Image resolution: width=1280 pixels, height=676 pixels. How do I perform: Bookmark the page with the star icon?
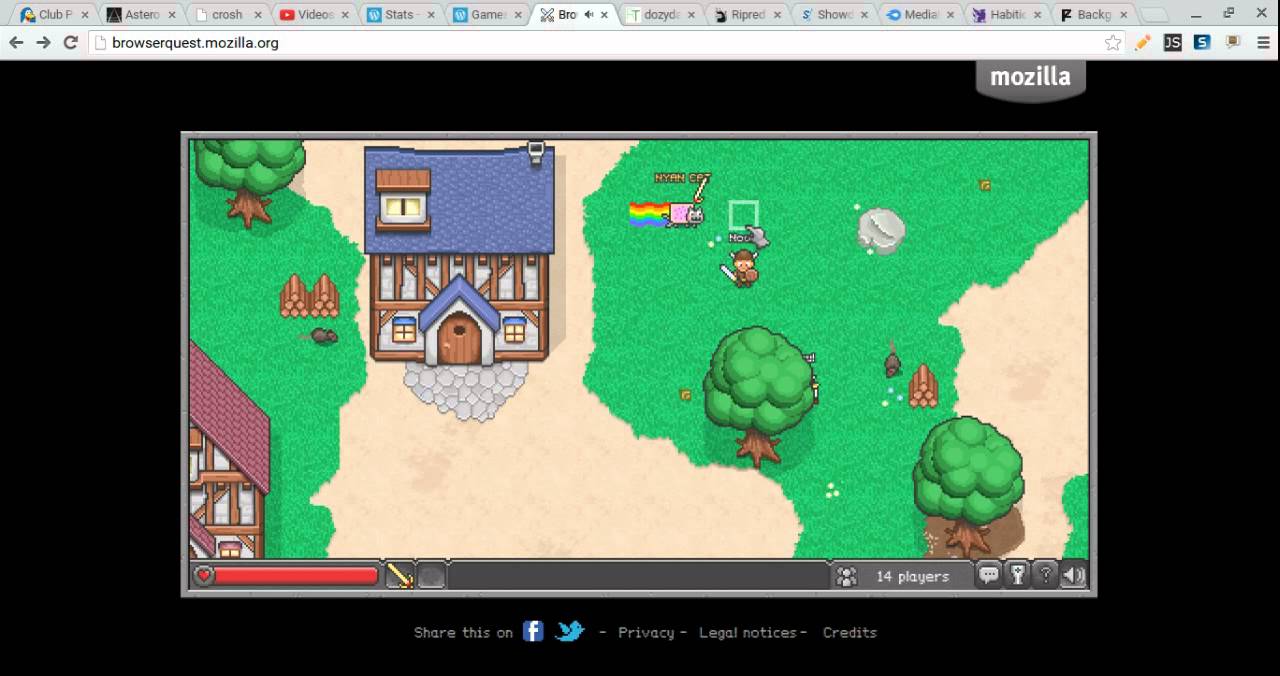point(1112,43)
